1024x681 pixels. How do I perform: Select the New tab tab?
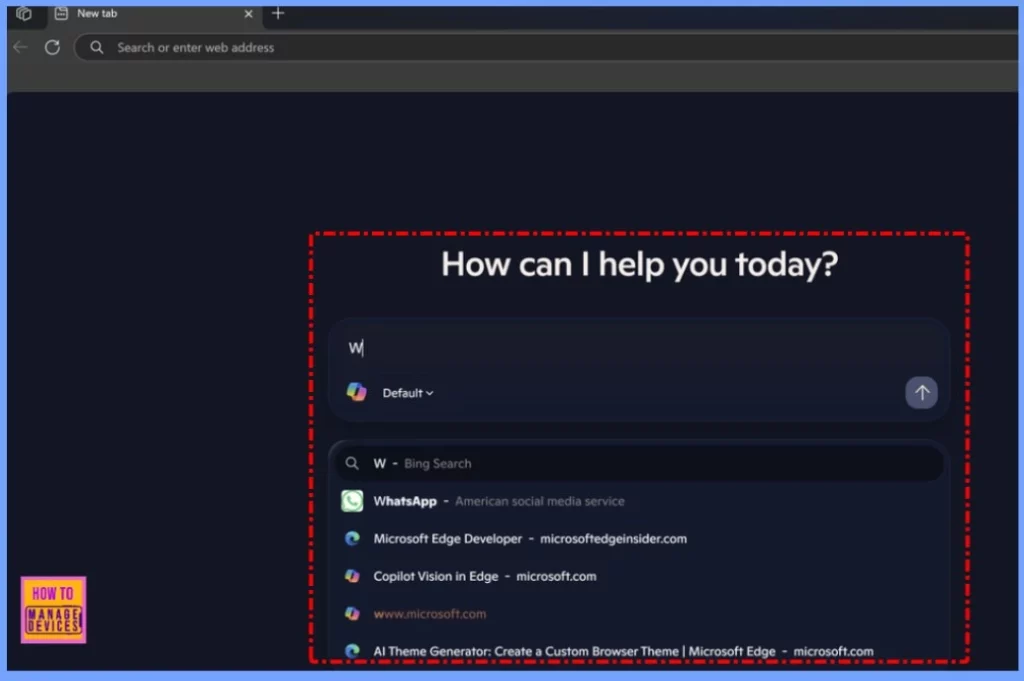pos(154,14)
